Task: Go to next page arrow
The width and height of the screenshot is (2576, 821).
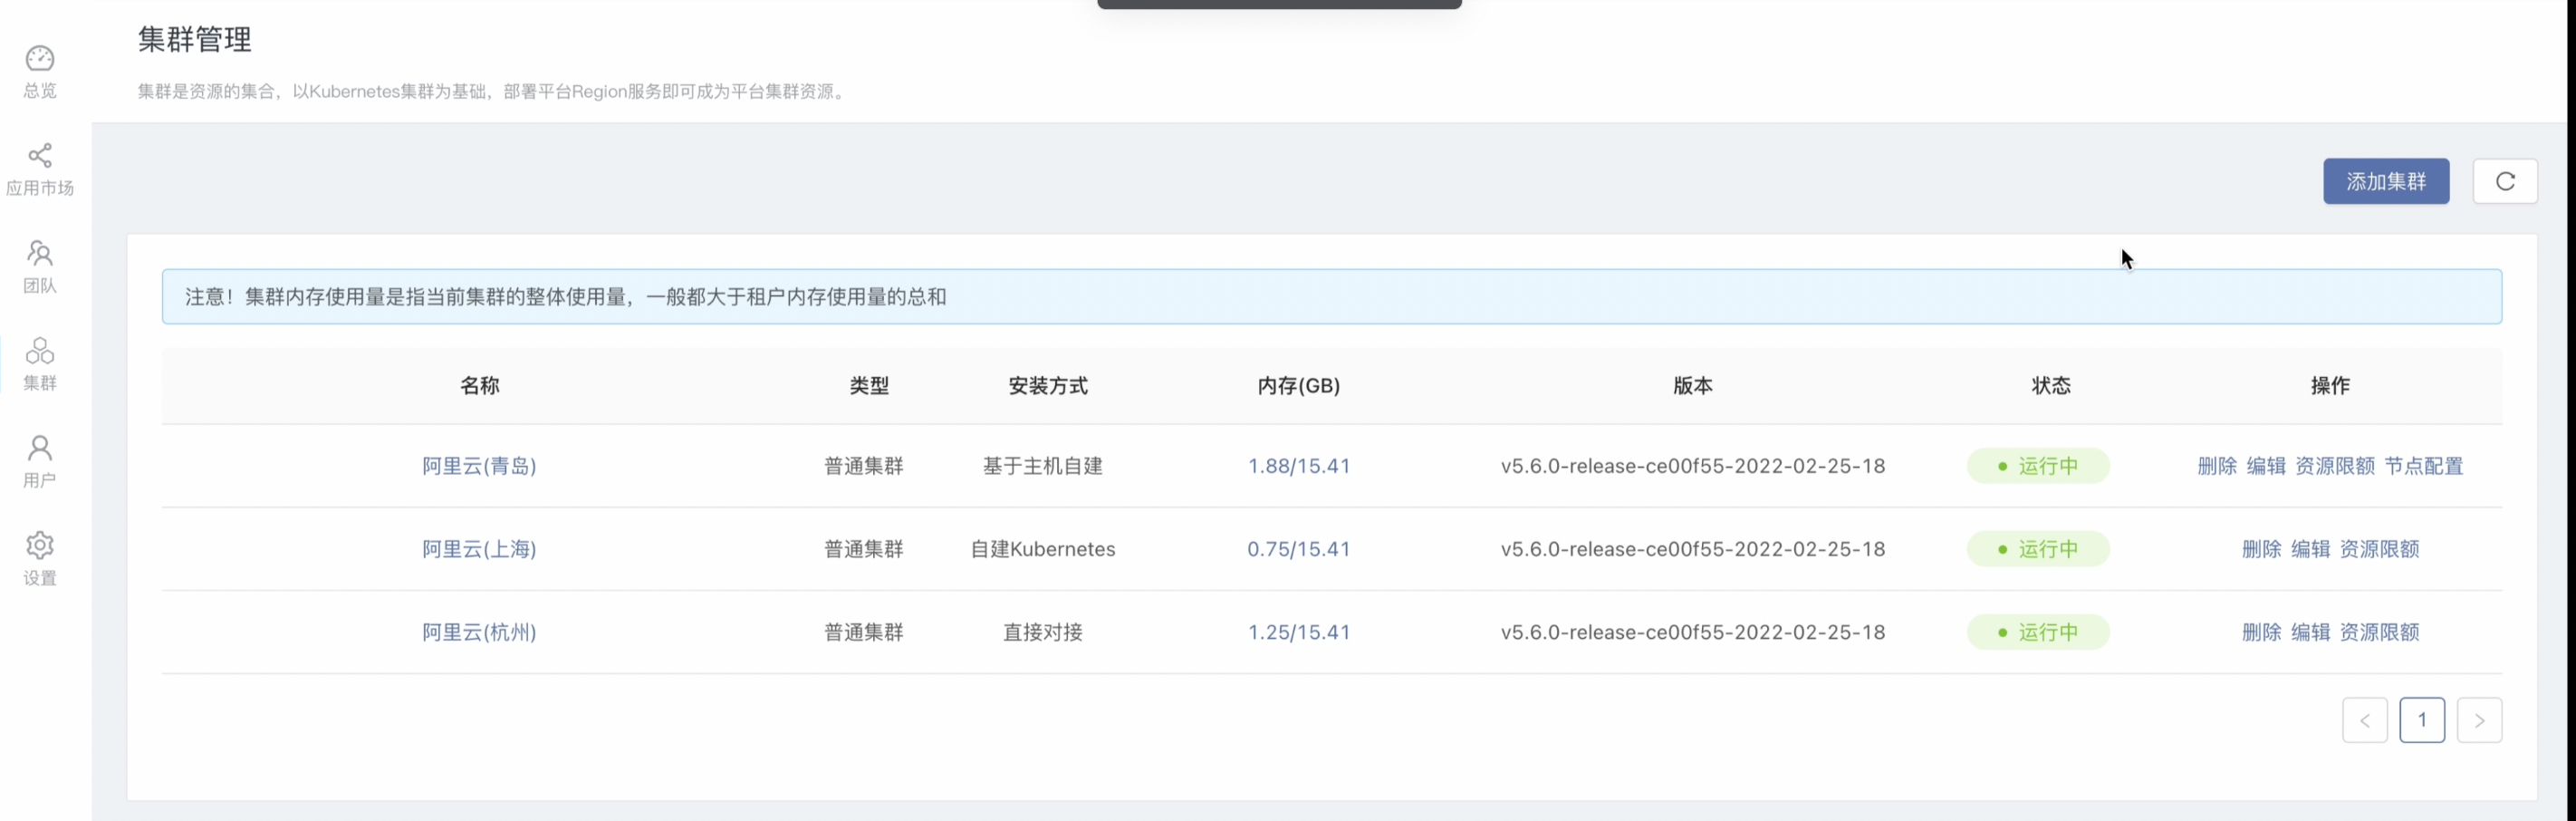Action: pyautogui.click(x=2480, y=720)
